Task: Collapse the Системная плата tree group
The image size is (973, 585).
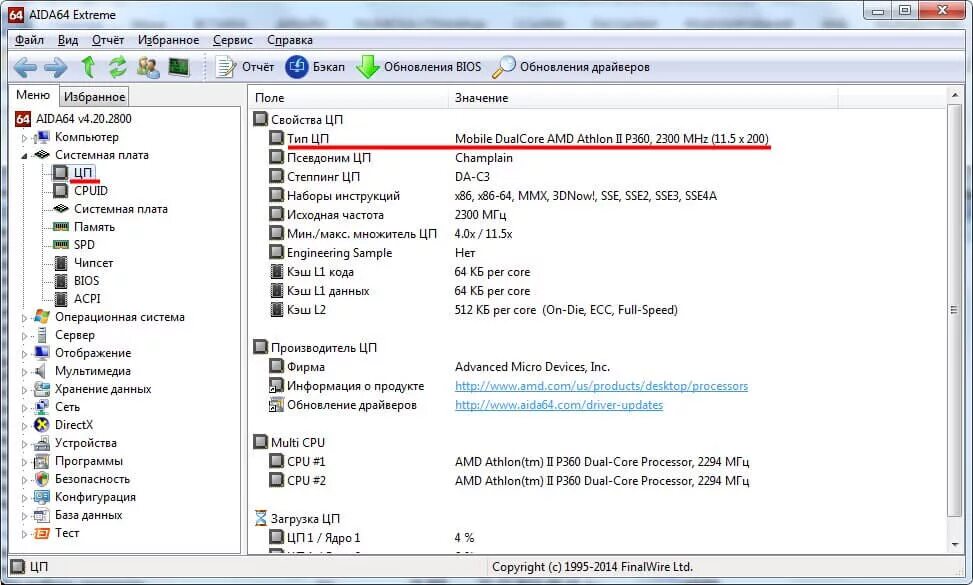Action: [x=24, y=156]
